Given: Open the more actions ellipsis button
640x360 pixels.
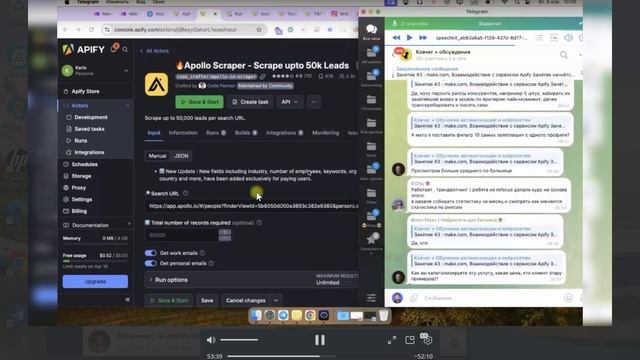Looking at the screenshot, I should pos(314,102).
